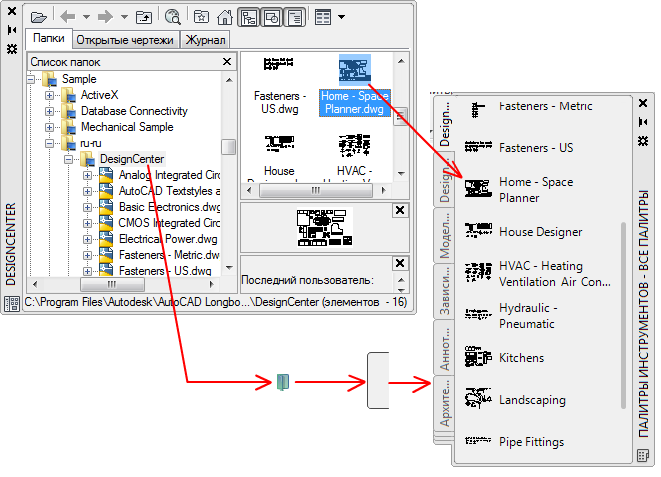This screenshot has width=661, height=477.
Task: Click the tool palette vertical scrollbar
Action: click(x=623, y=315)
